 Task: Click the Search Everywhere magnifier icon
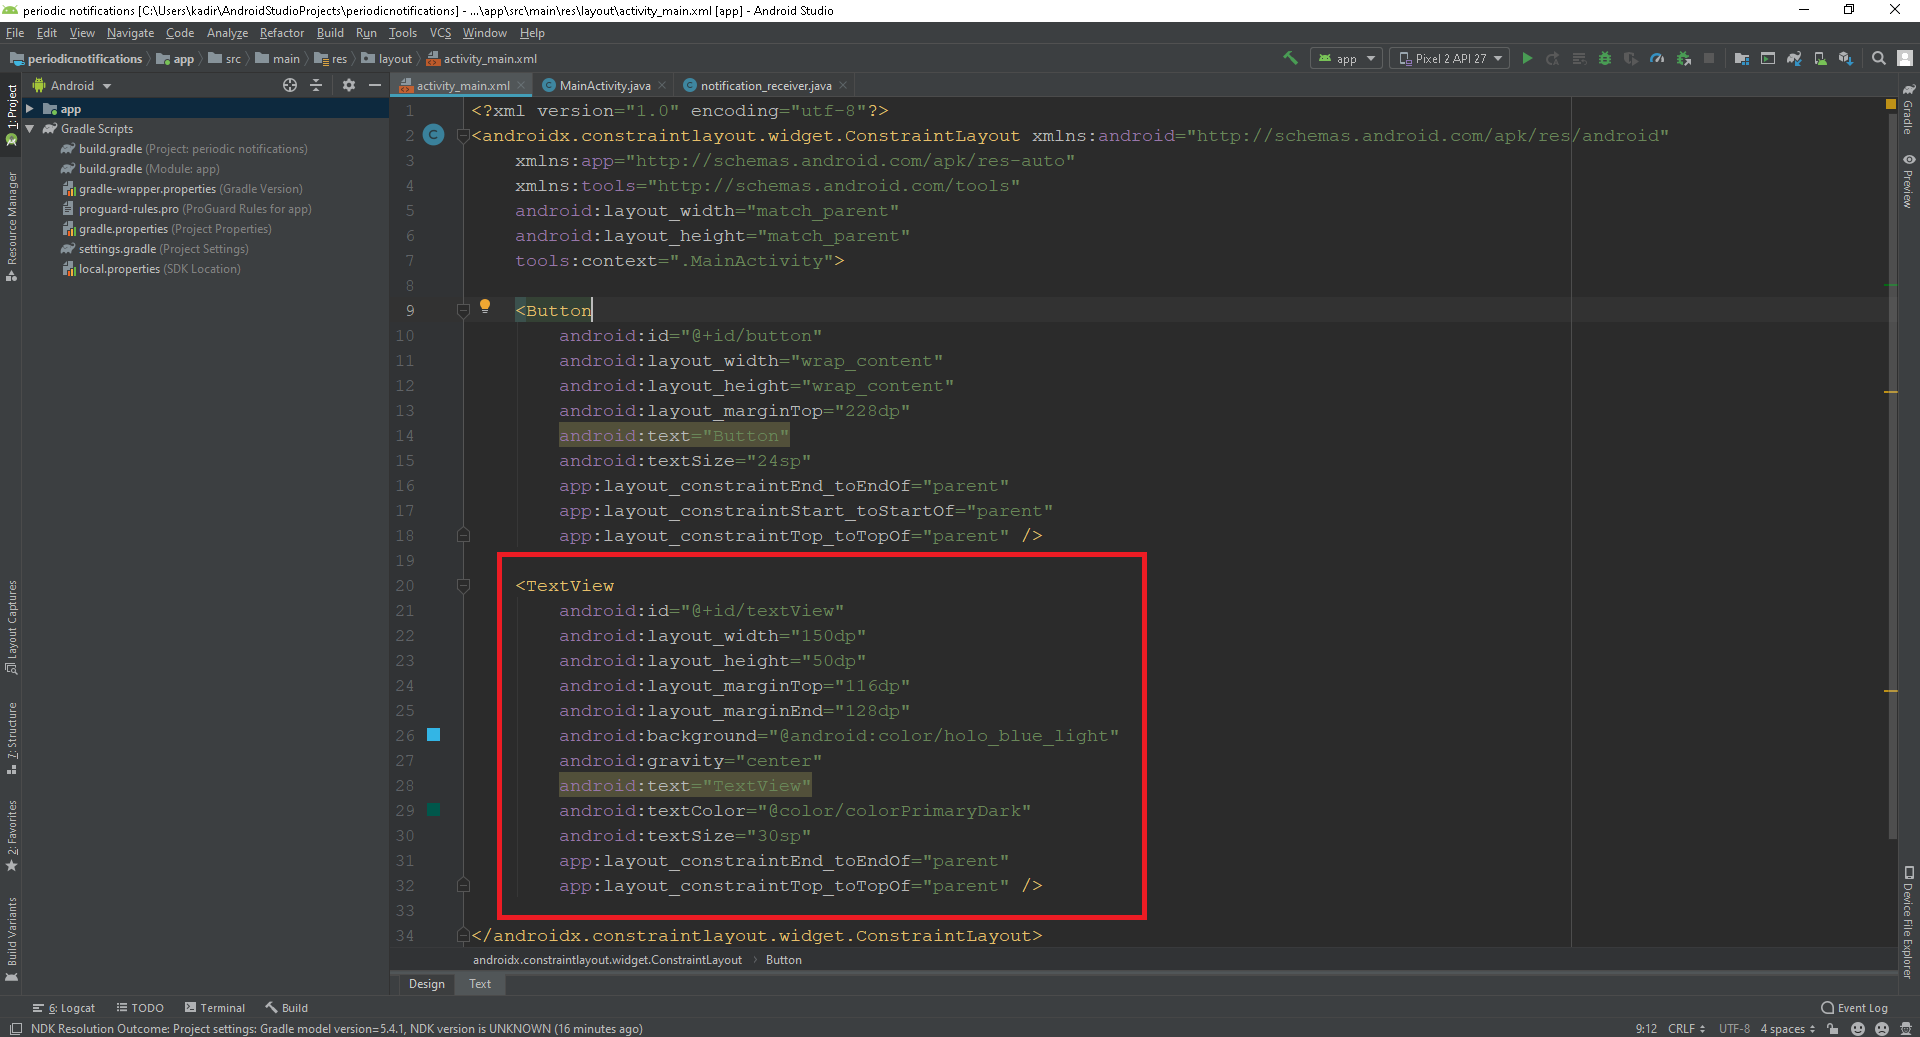[1879, 58]
